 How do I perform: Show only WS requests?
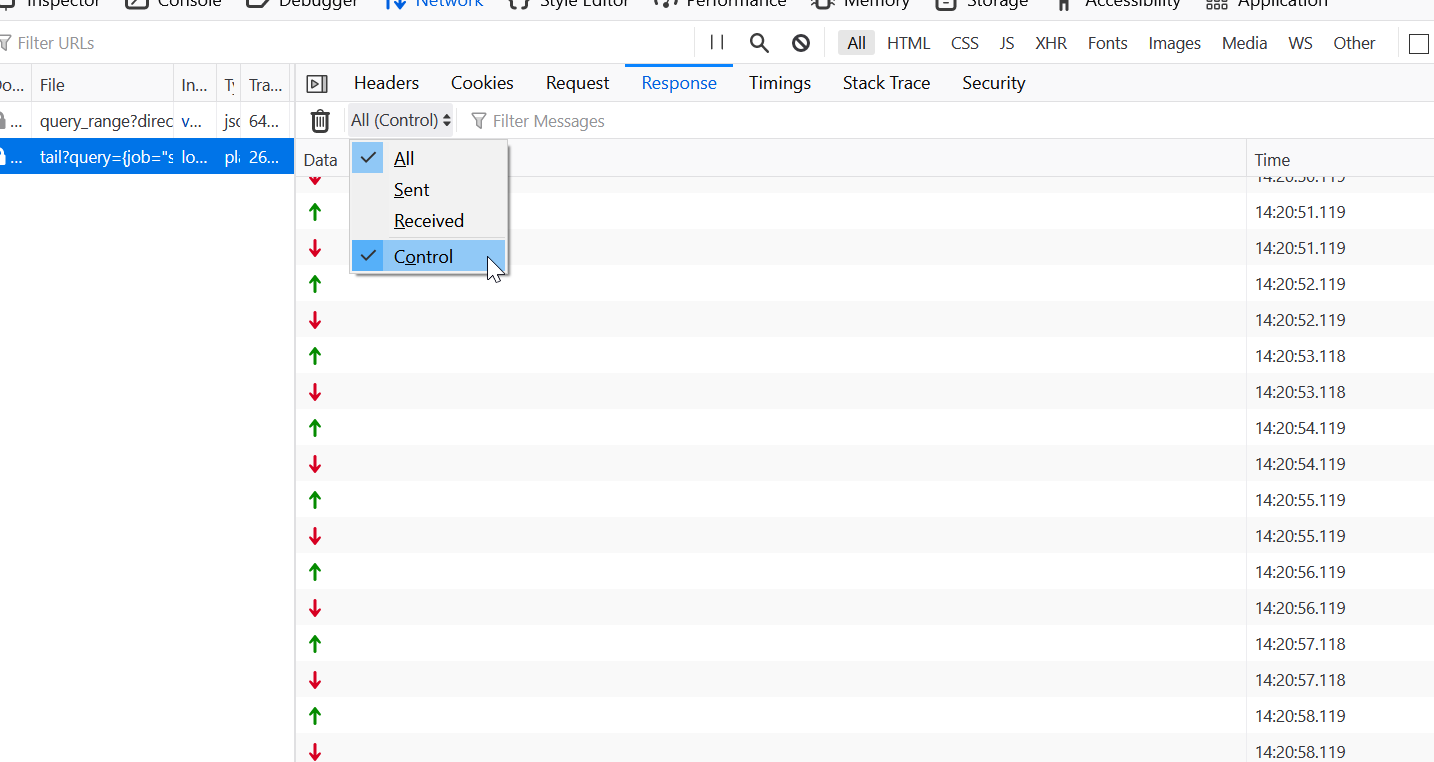[x=1300, y=43]
